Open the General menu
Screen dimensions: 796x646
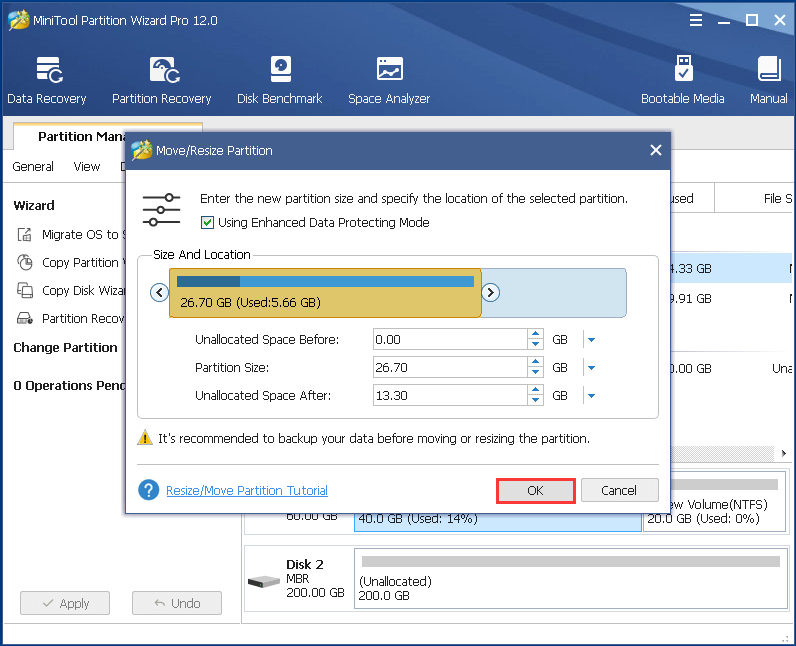33,166
